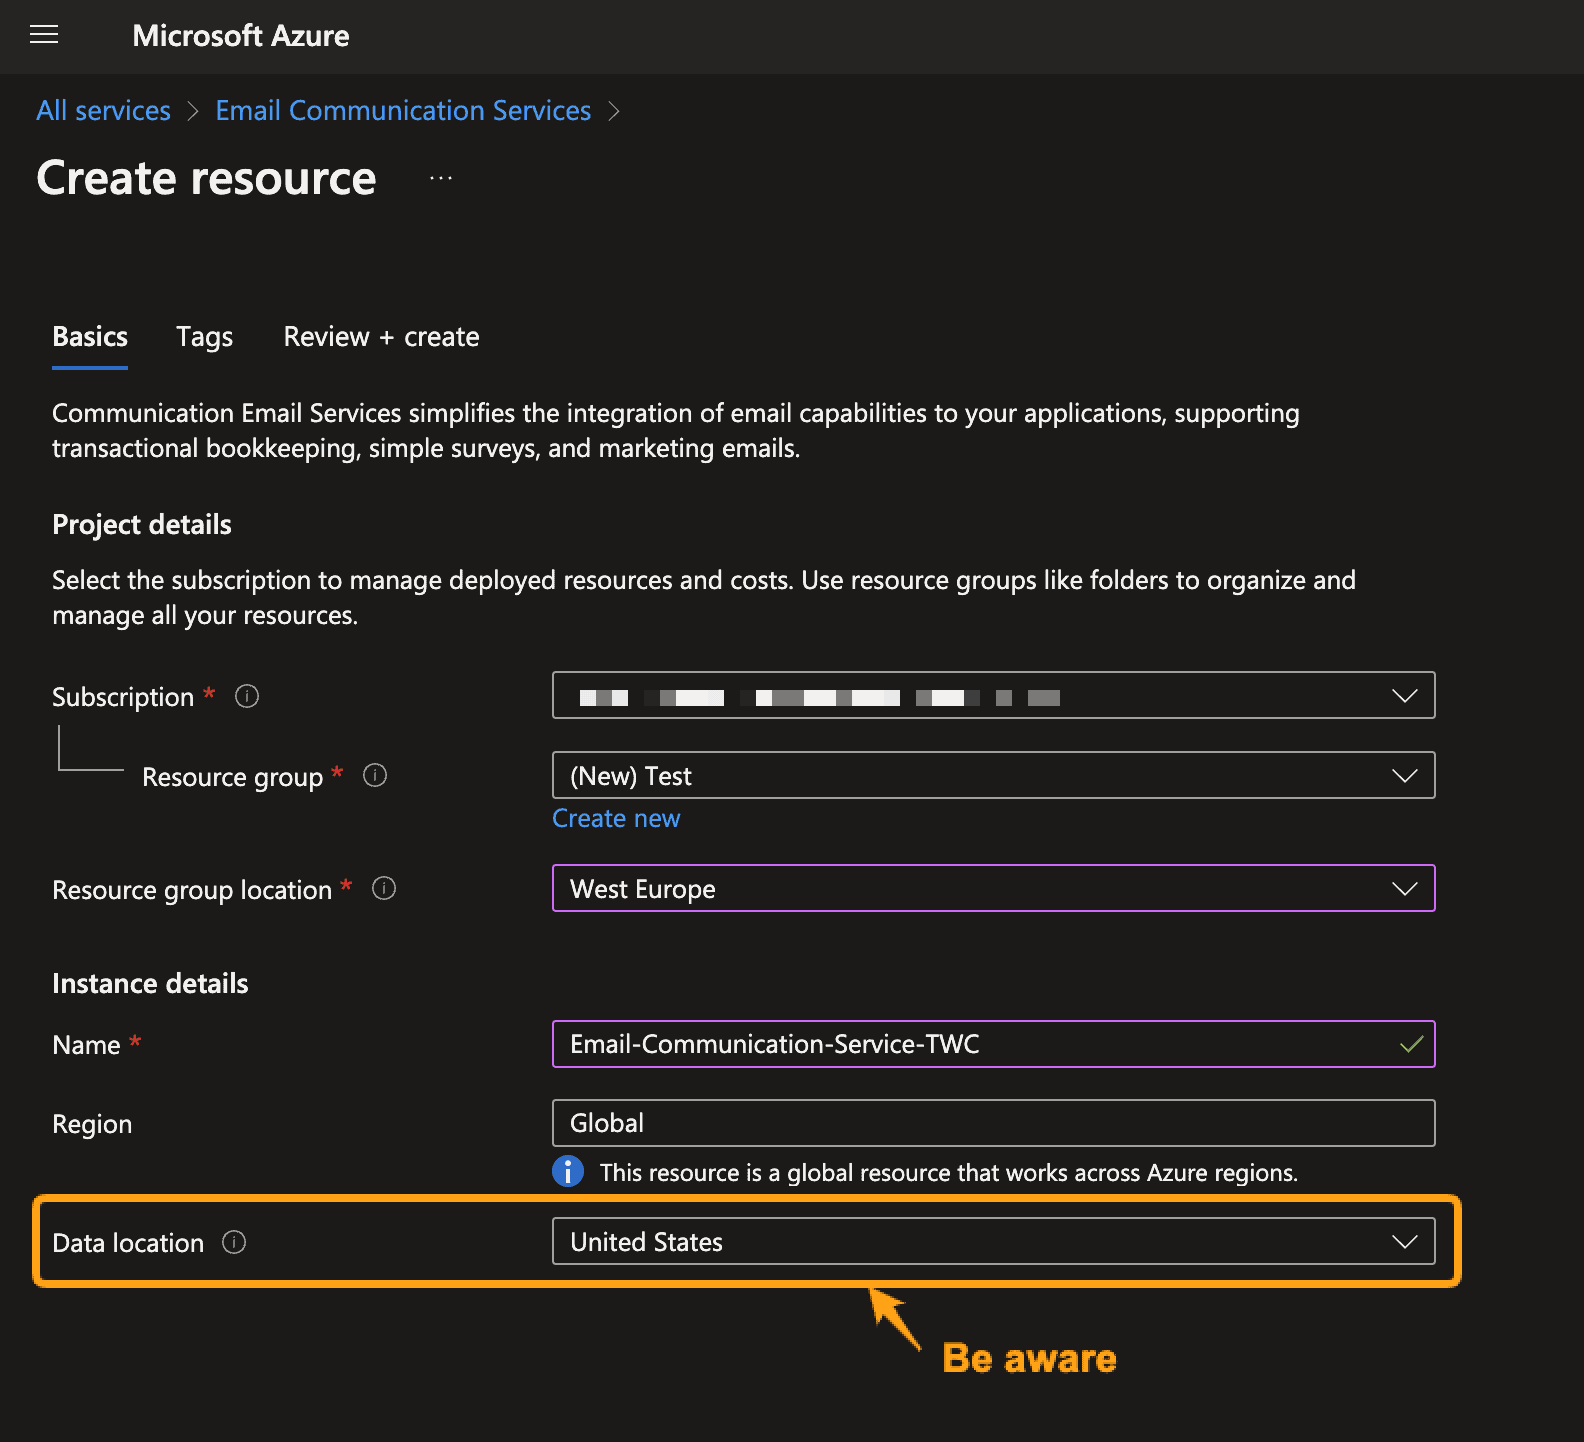1584x1442 pixels.
Task: Open Email Communication Services breadcrumb
Action: coord(403,110)
